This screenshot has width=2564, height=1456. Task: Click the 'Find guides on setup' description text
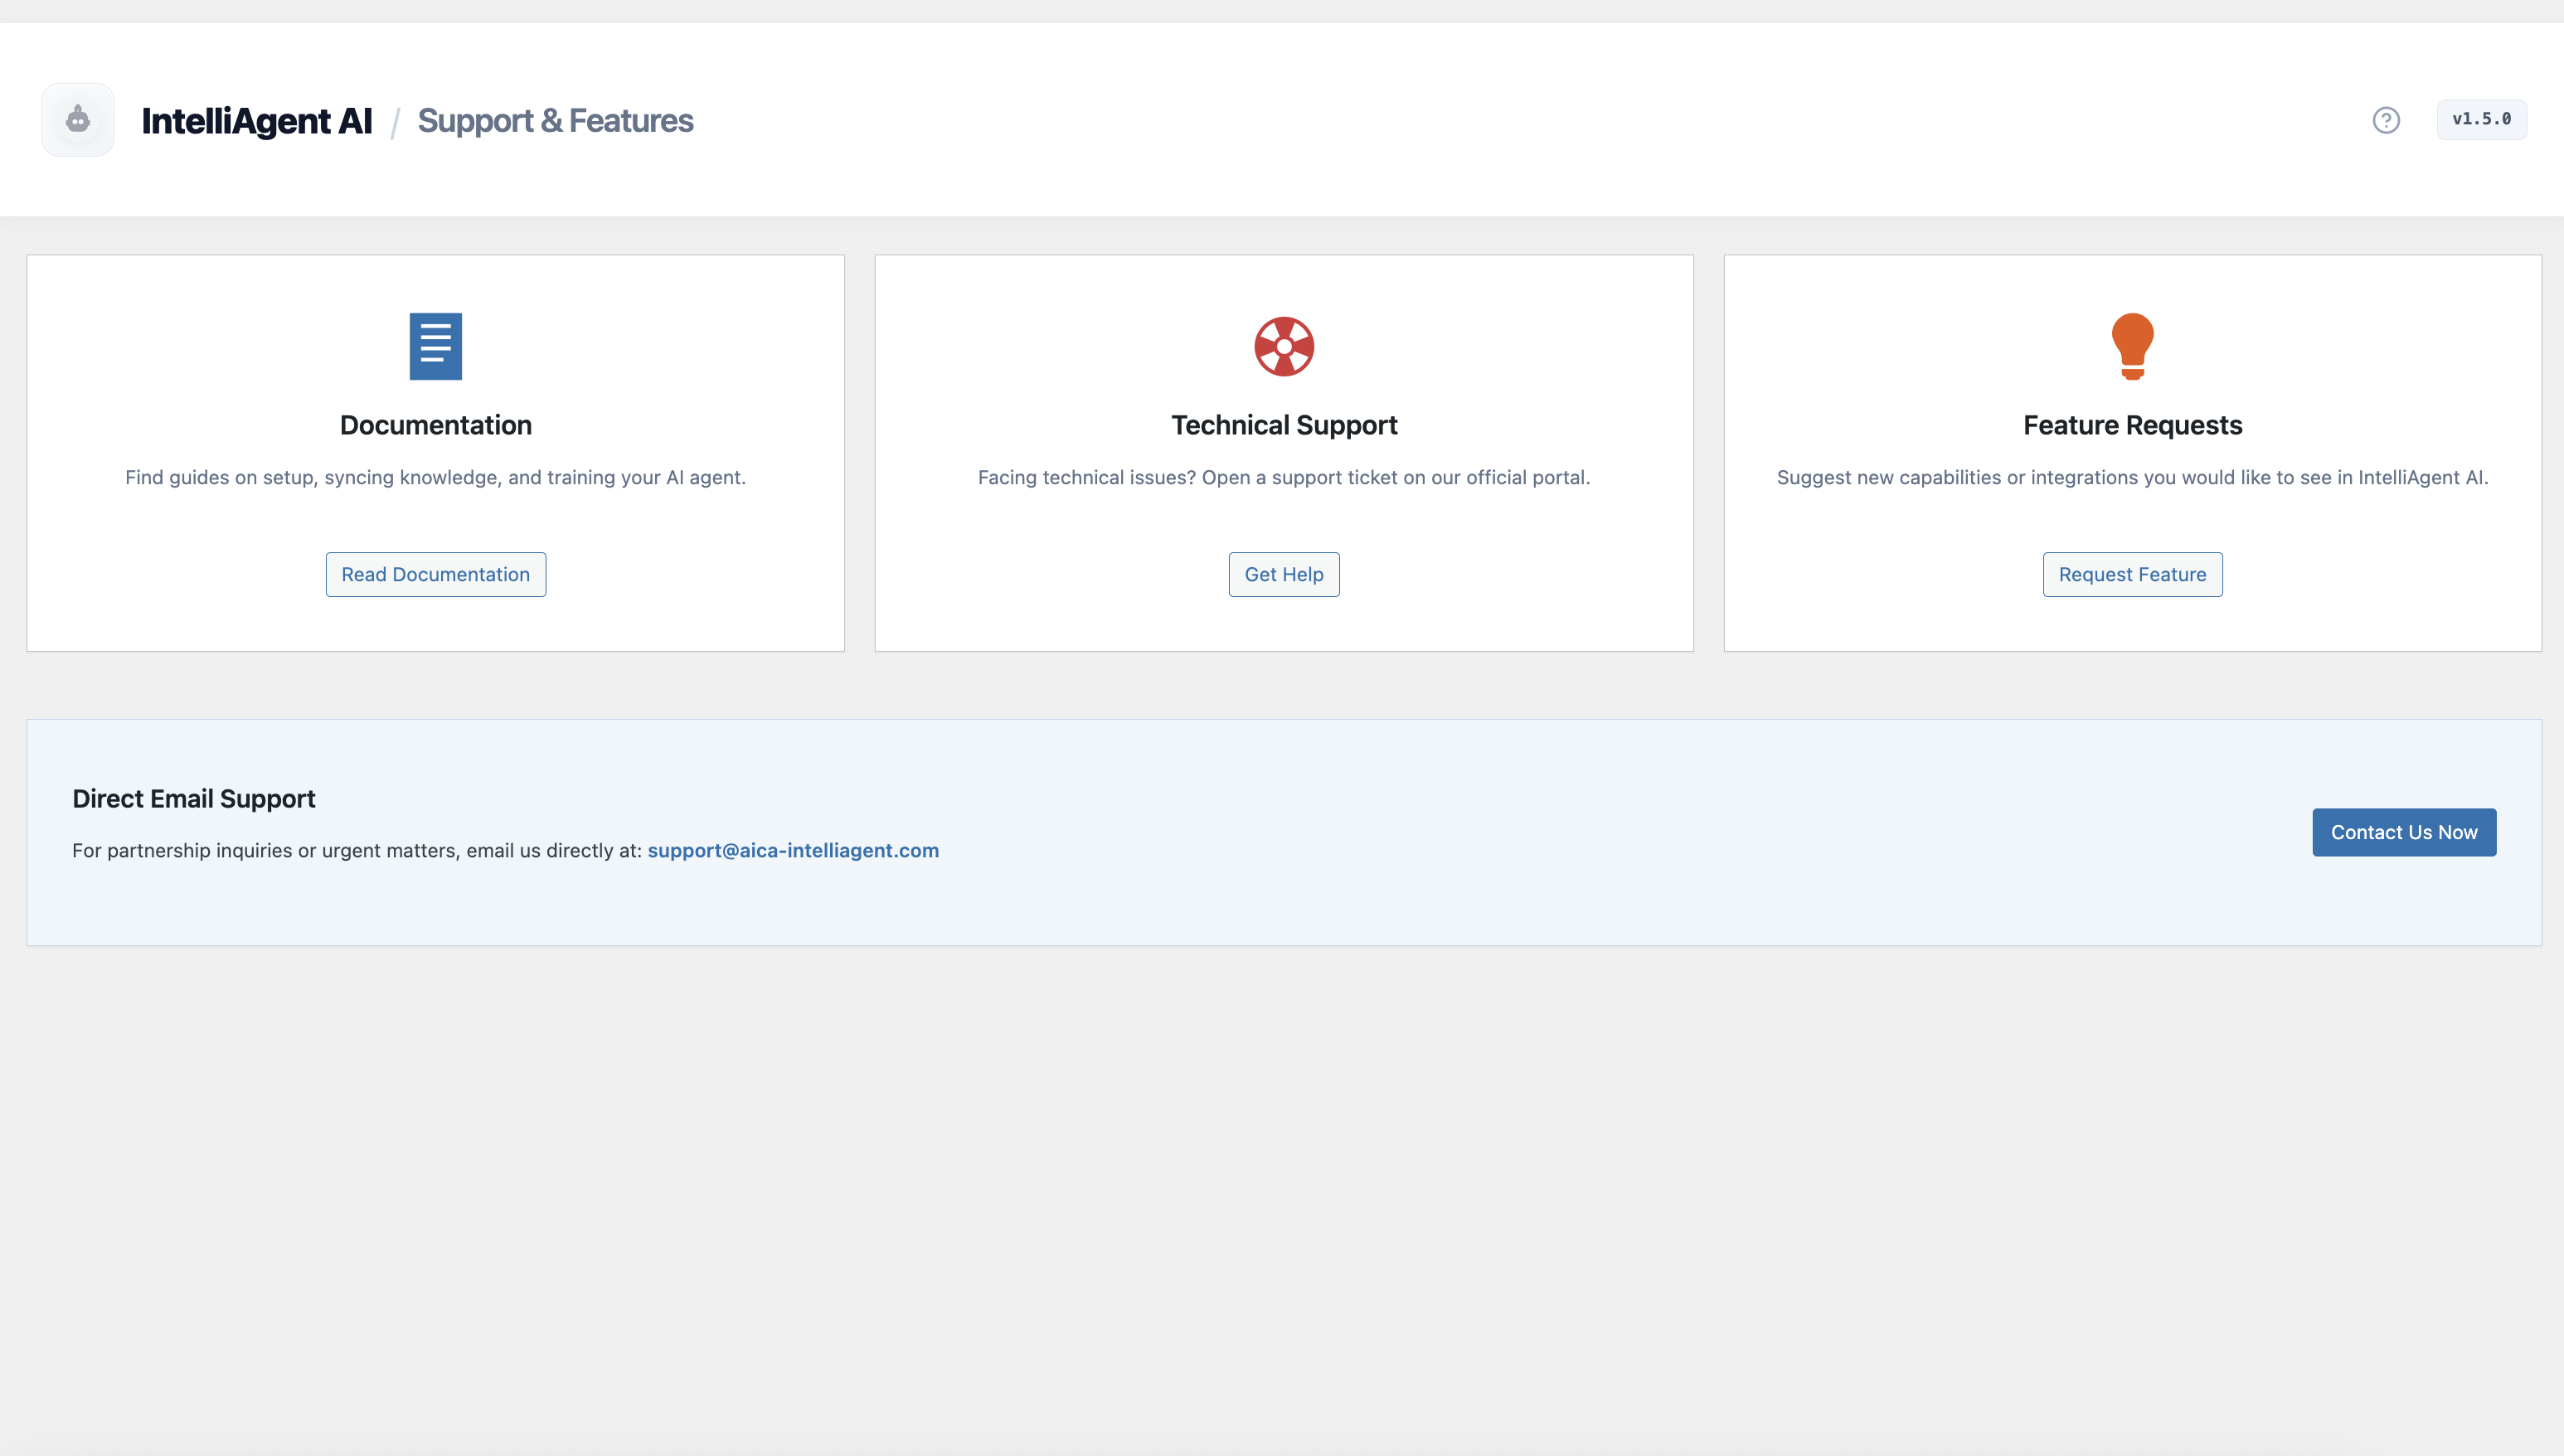pyautogui.click(x=436, y=477)
